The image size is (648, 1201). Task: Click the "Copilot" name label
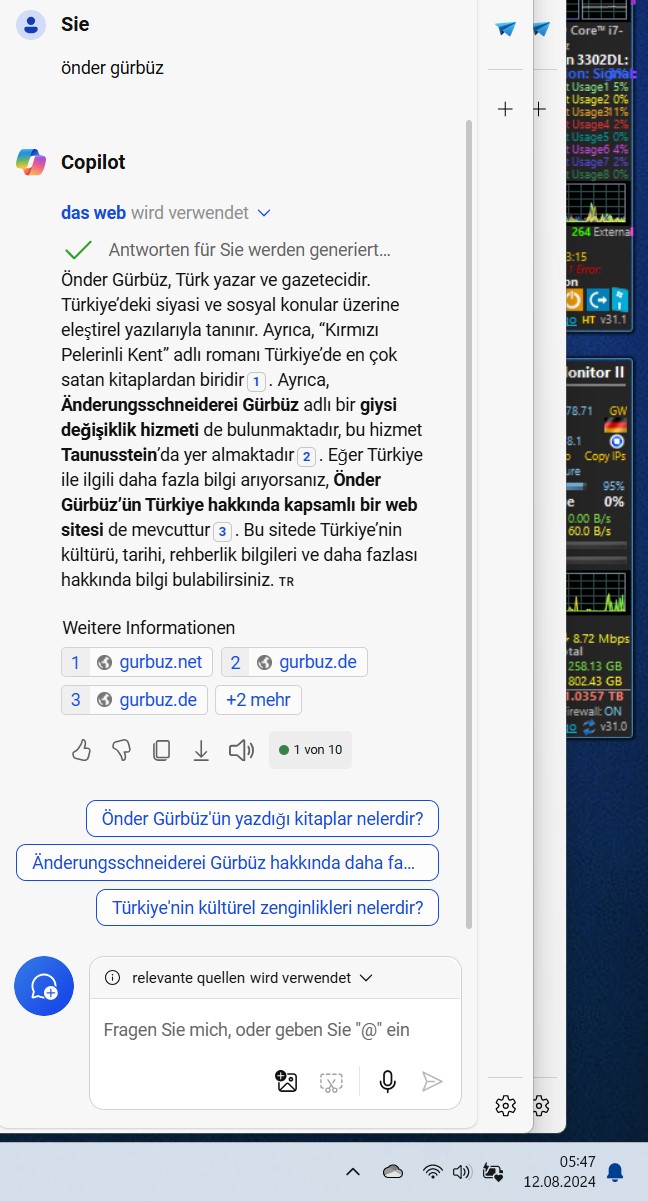(93, 162)
